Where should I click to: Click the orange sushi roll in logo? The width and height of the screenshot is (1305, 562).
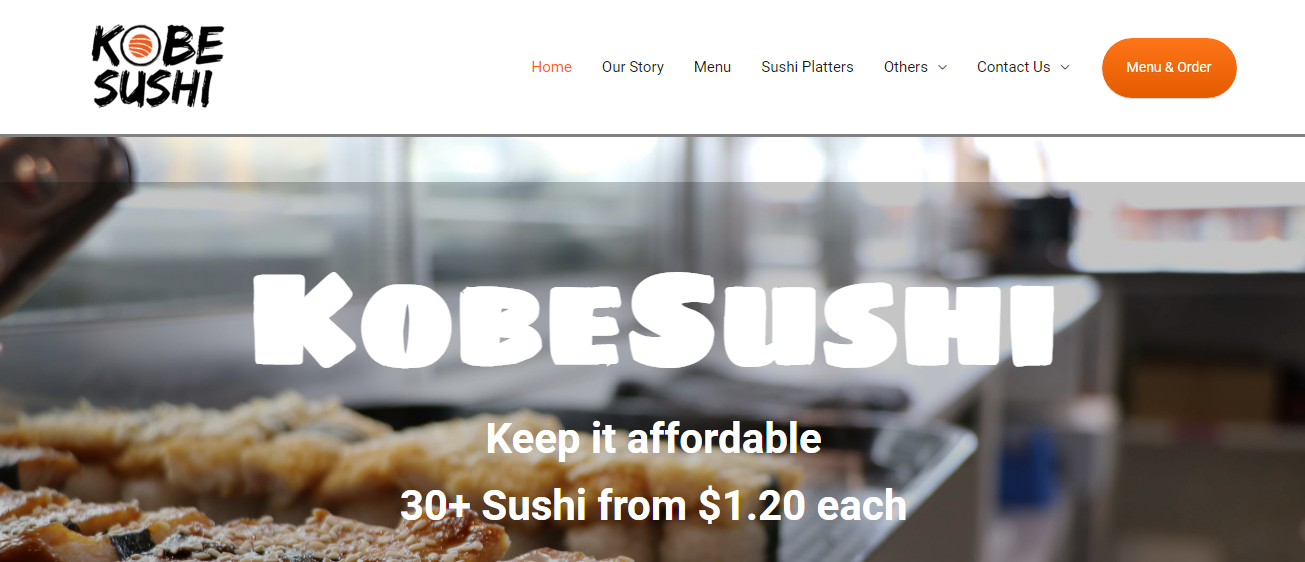(141, 44)
